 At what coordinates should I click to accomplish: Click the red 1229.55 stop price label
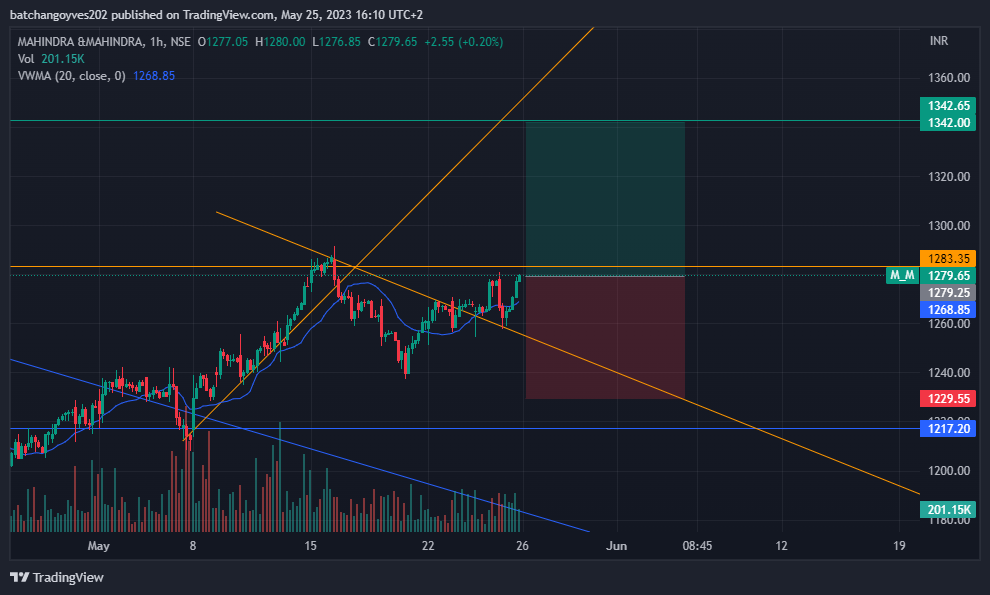pos(948,399)
